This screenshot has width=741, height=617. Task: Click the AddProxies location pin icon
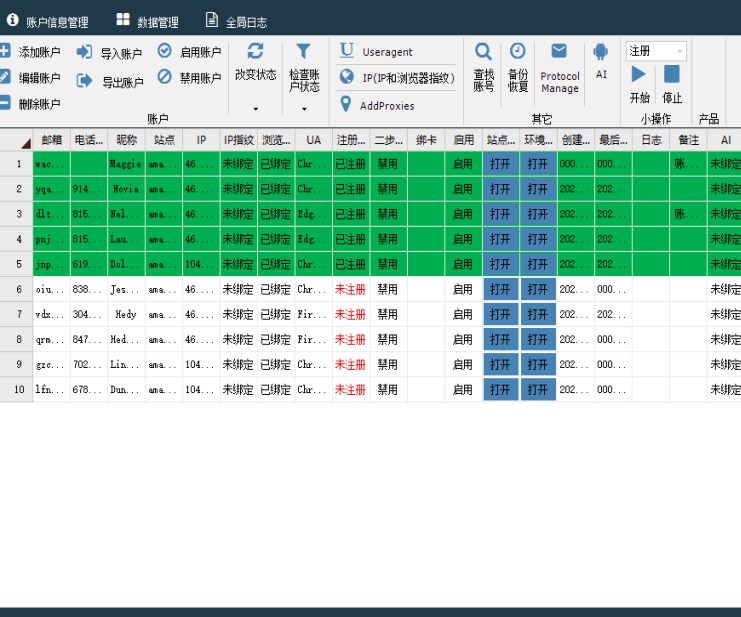(346, 104)
